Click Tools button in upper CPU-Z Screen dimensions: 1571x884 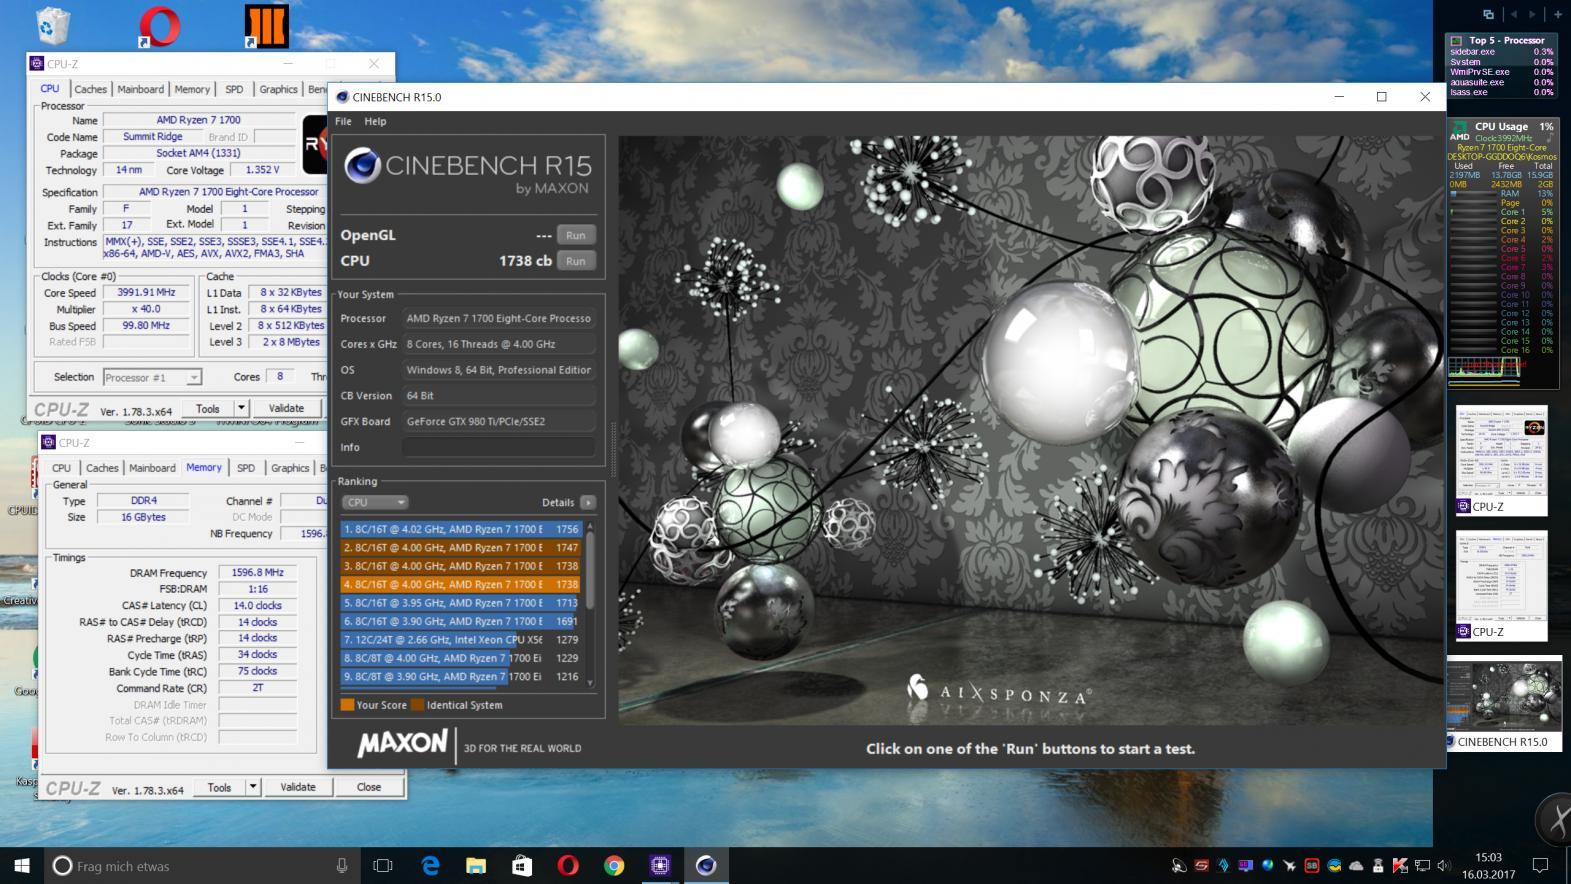(x=208, y=408)
